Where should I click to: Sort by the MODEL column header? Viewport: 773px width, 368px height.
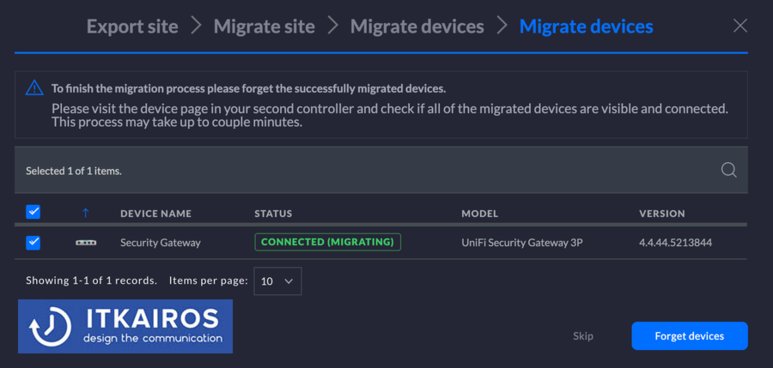[x=480, y=214]
